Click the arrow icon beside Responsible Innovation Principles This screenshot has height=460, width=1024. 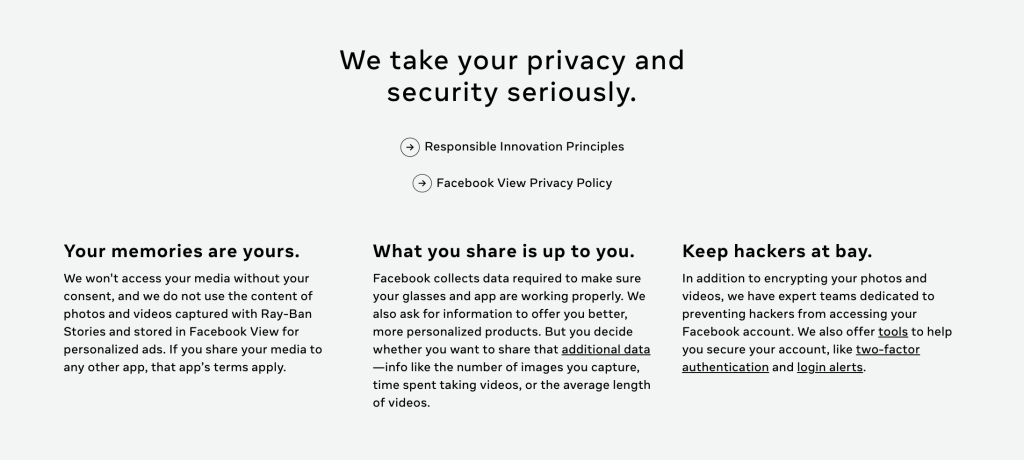coord(409,147)
